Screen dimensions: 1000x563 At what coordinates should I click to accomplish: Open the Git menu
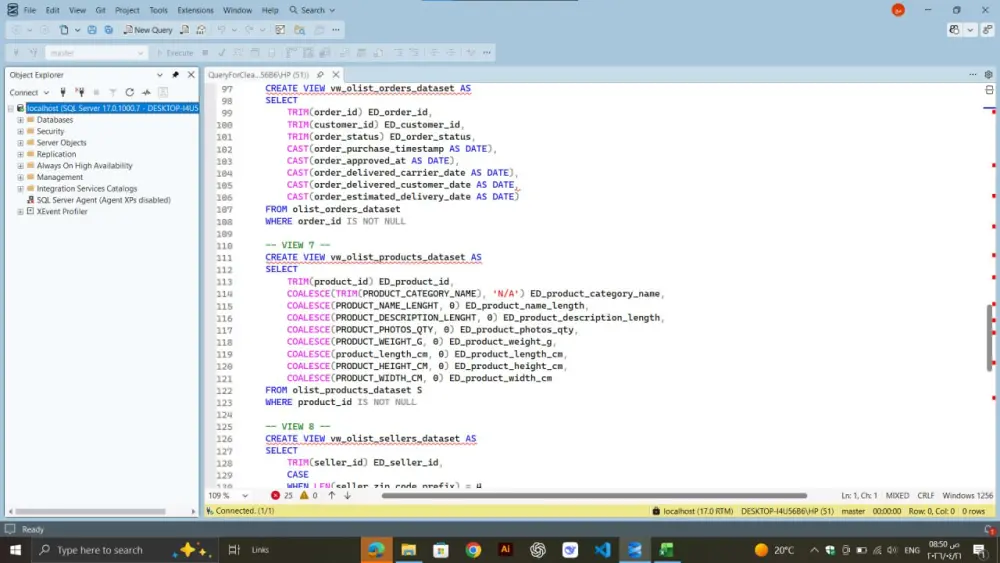(x=100, y=10)
